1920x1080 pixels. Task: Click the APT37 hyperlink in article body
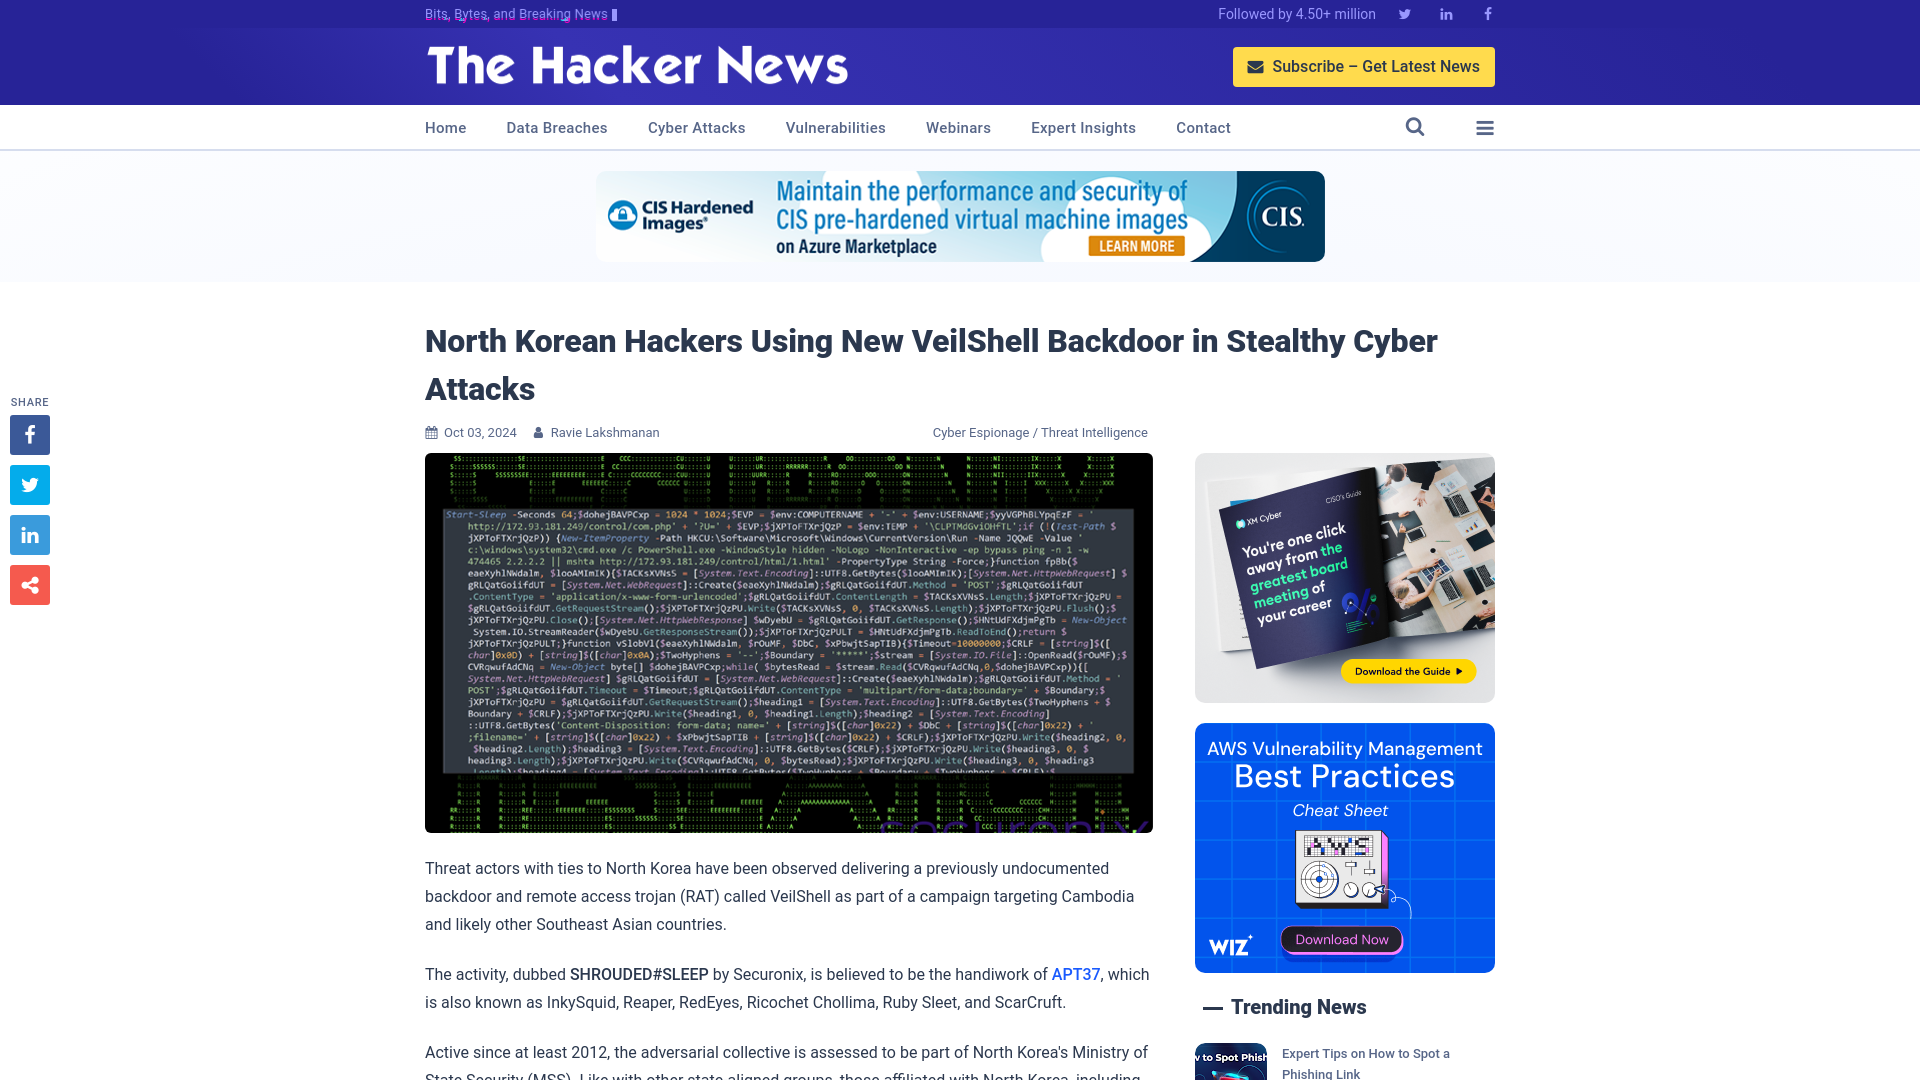[1075, 975]
